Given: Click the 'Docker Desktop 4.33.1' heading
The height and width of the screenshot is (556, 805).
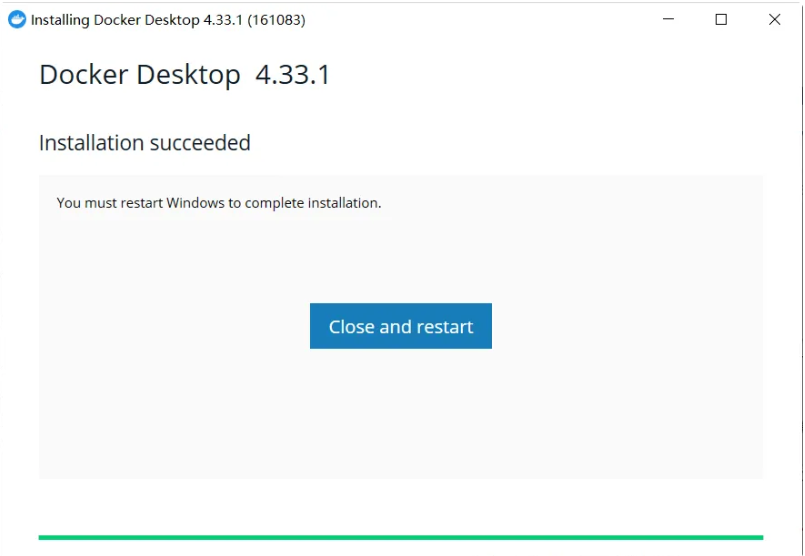Looking at the screenshot, I should point(184,75).
